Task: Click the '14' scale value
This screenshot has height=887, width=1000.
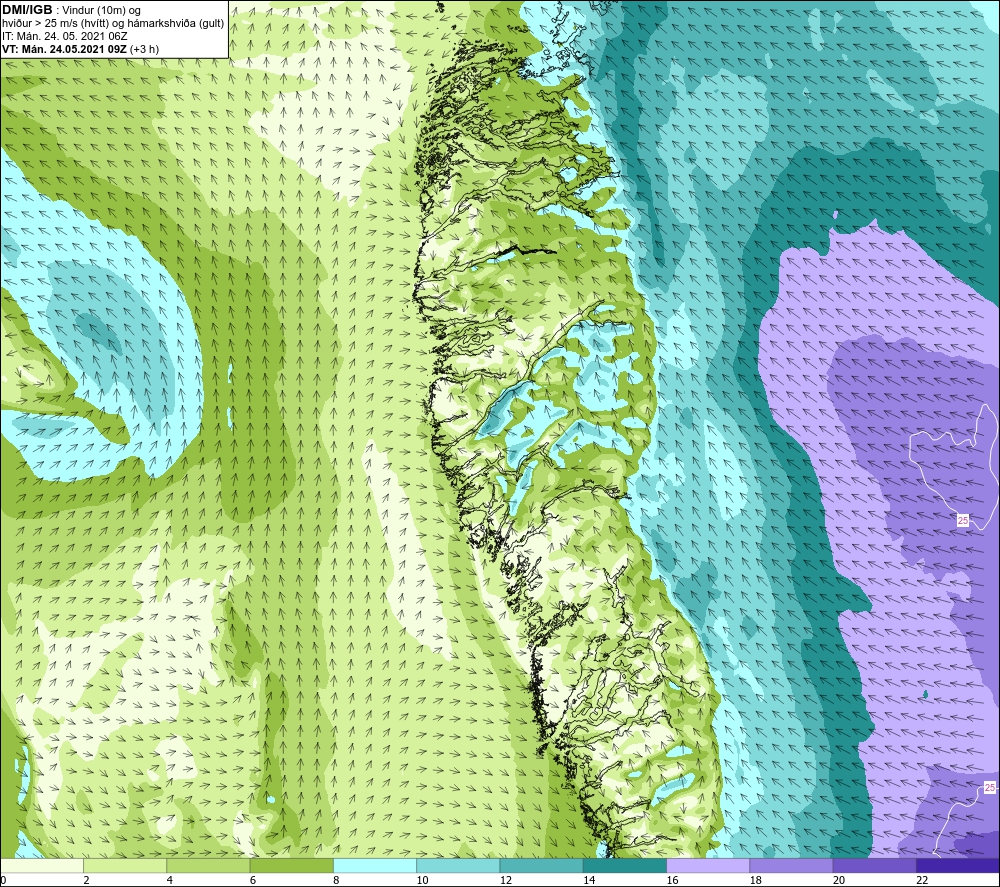Action: (589, 880)
